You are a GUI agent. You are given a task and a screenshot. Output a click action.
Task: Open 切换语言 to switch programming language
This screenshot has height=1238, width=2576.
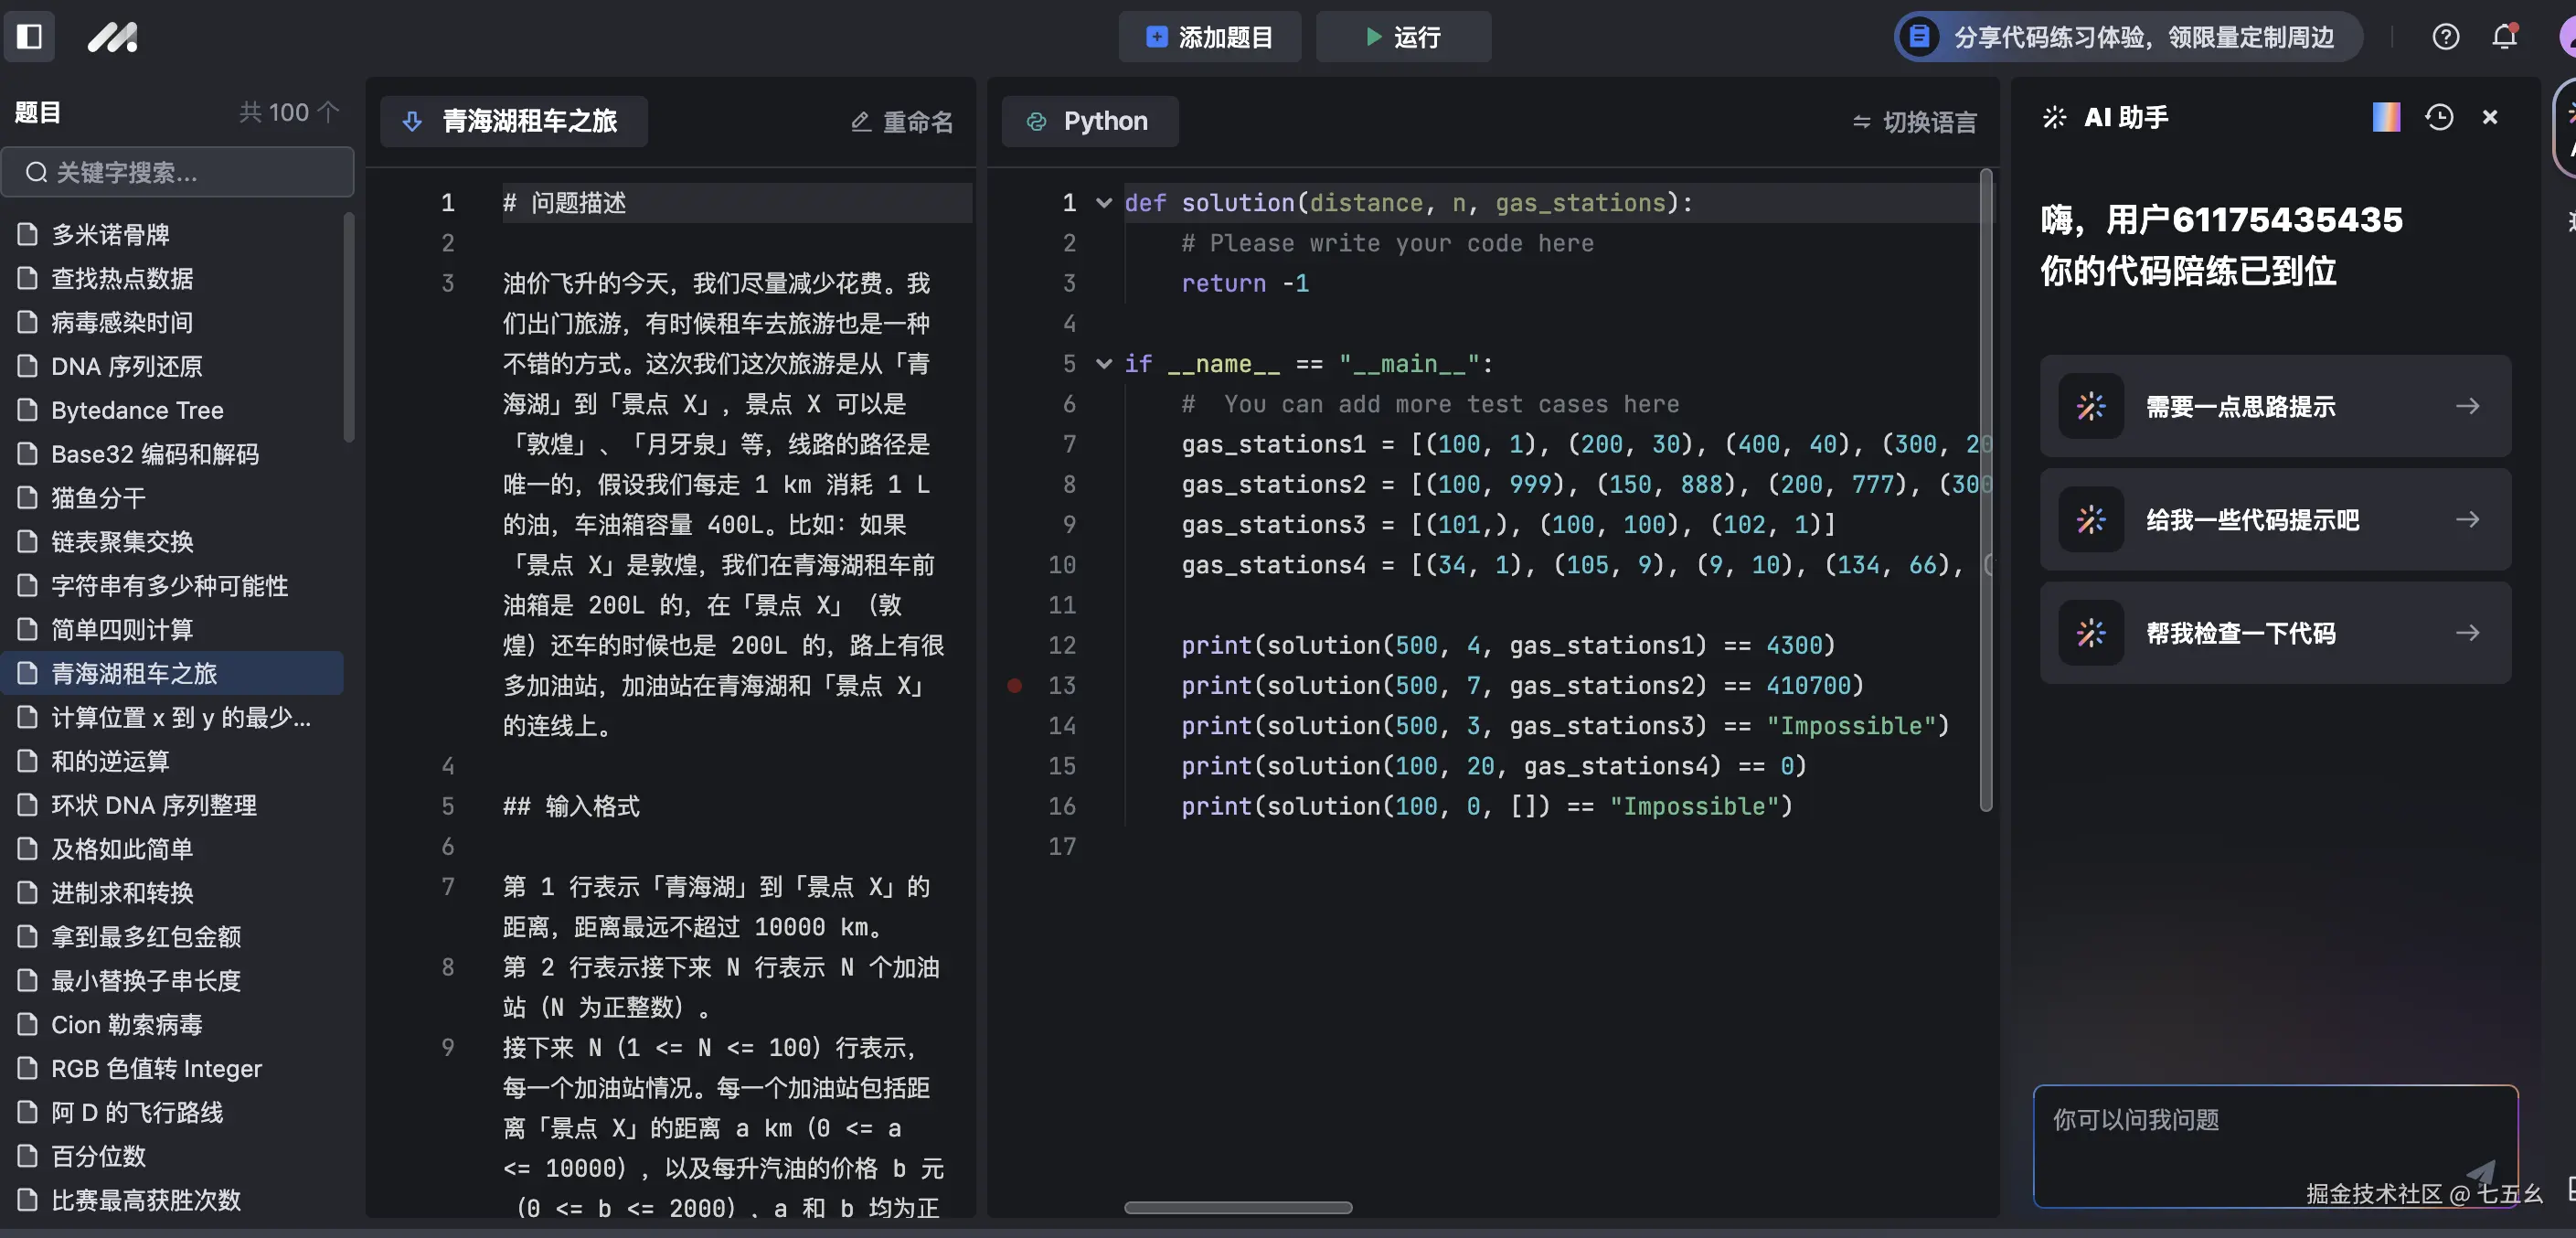[1913, 121]
